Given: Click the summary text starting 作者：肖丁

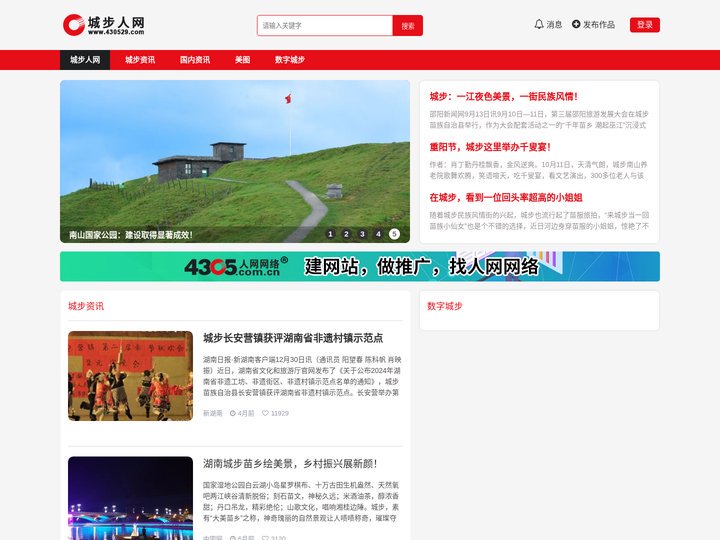Looking at the screenshot, I should point(538,170).
